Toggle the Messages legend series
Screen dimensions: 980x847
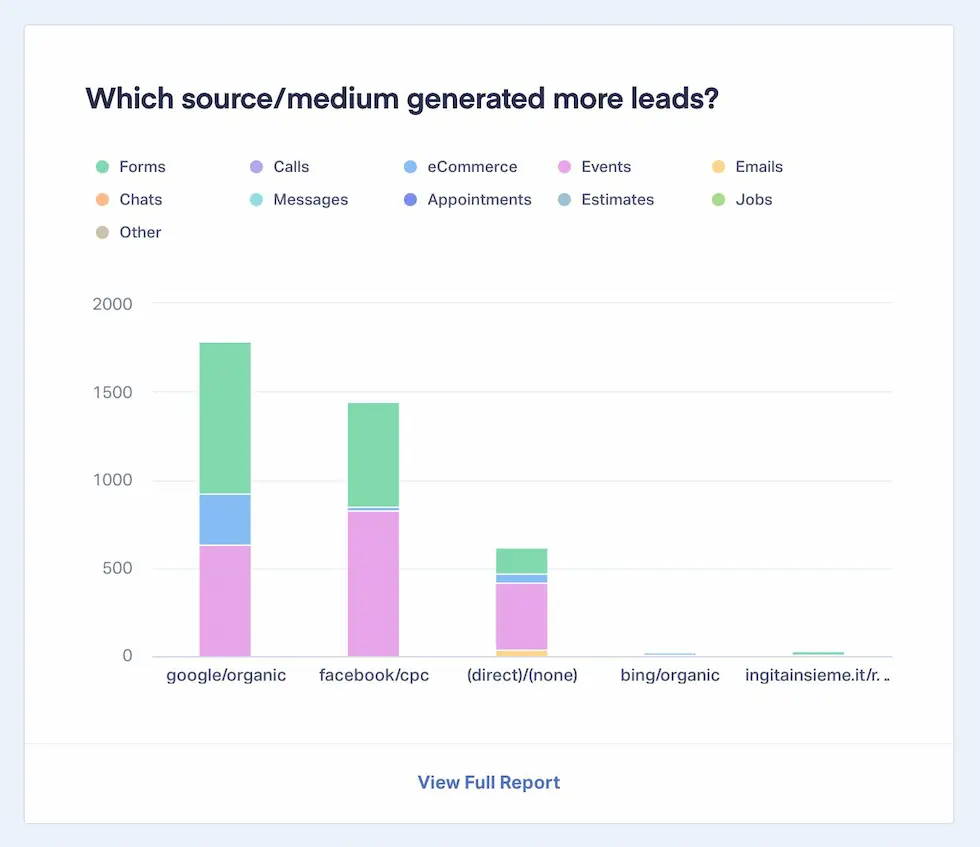[x=299, y=199]
